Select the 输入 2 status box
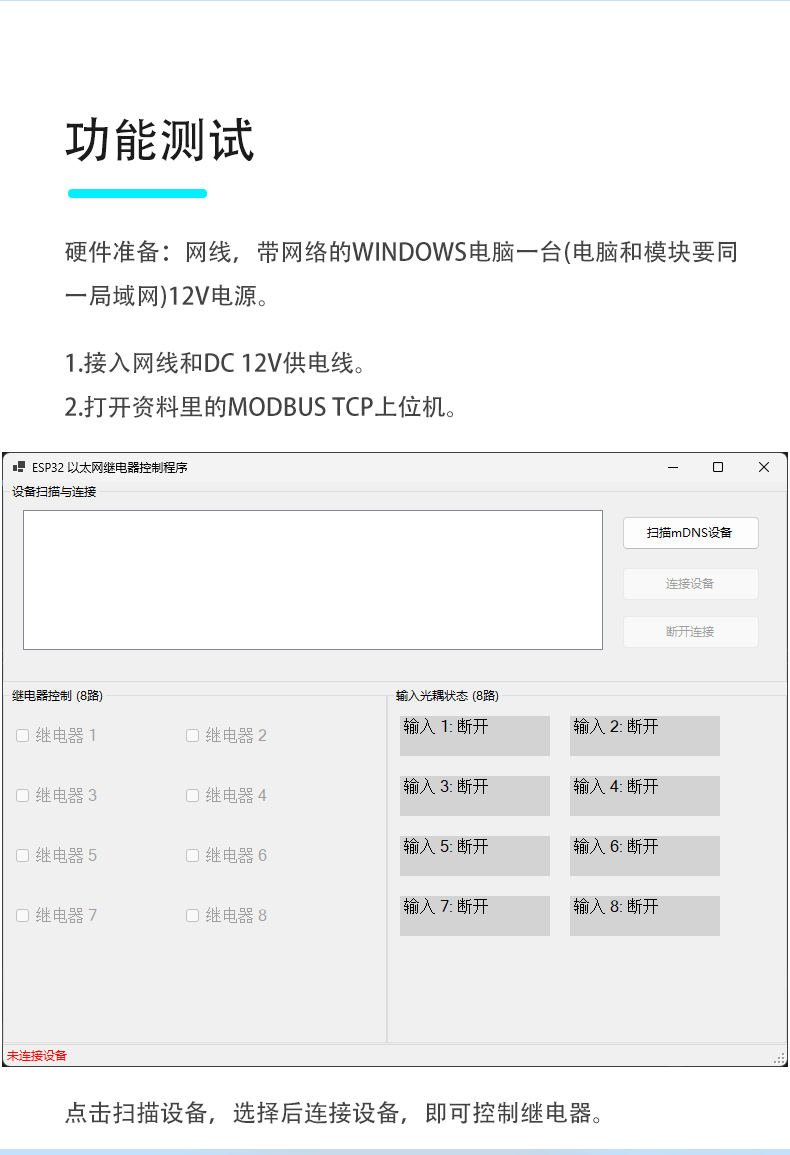790x1155 pixels. 644,735
